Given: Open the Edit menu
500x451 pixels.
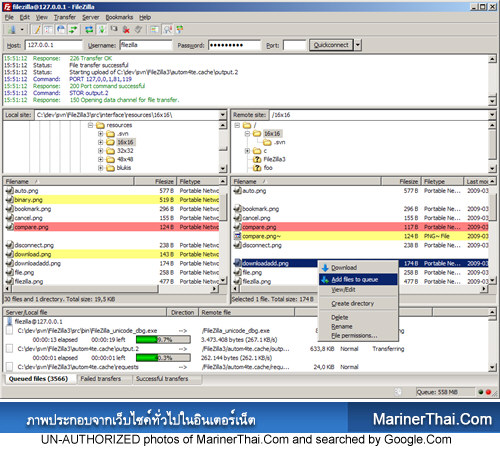Looking at the screenshot, I should tap(24, 17).
